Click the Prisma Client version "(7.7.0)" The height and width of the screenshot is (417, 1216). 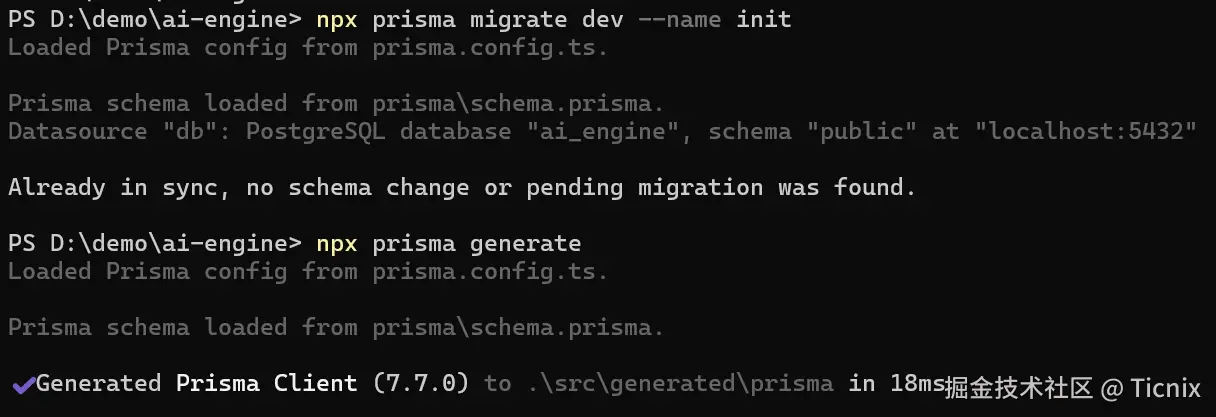[x=419, y=383]
